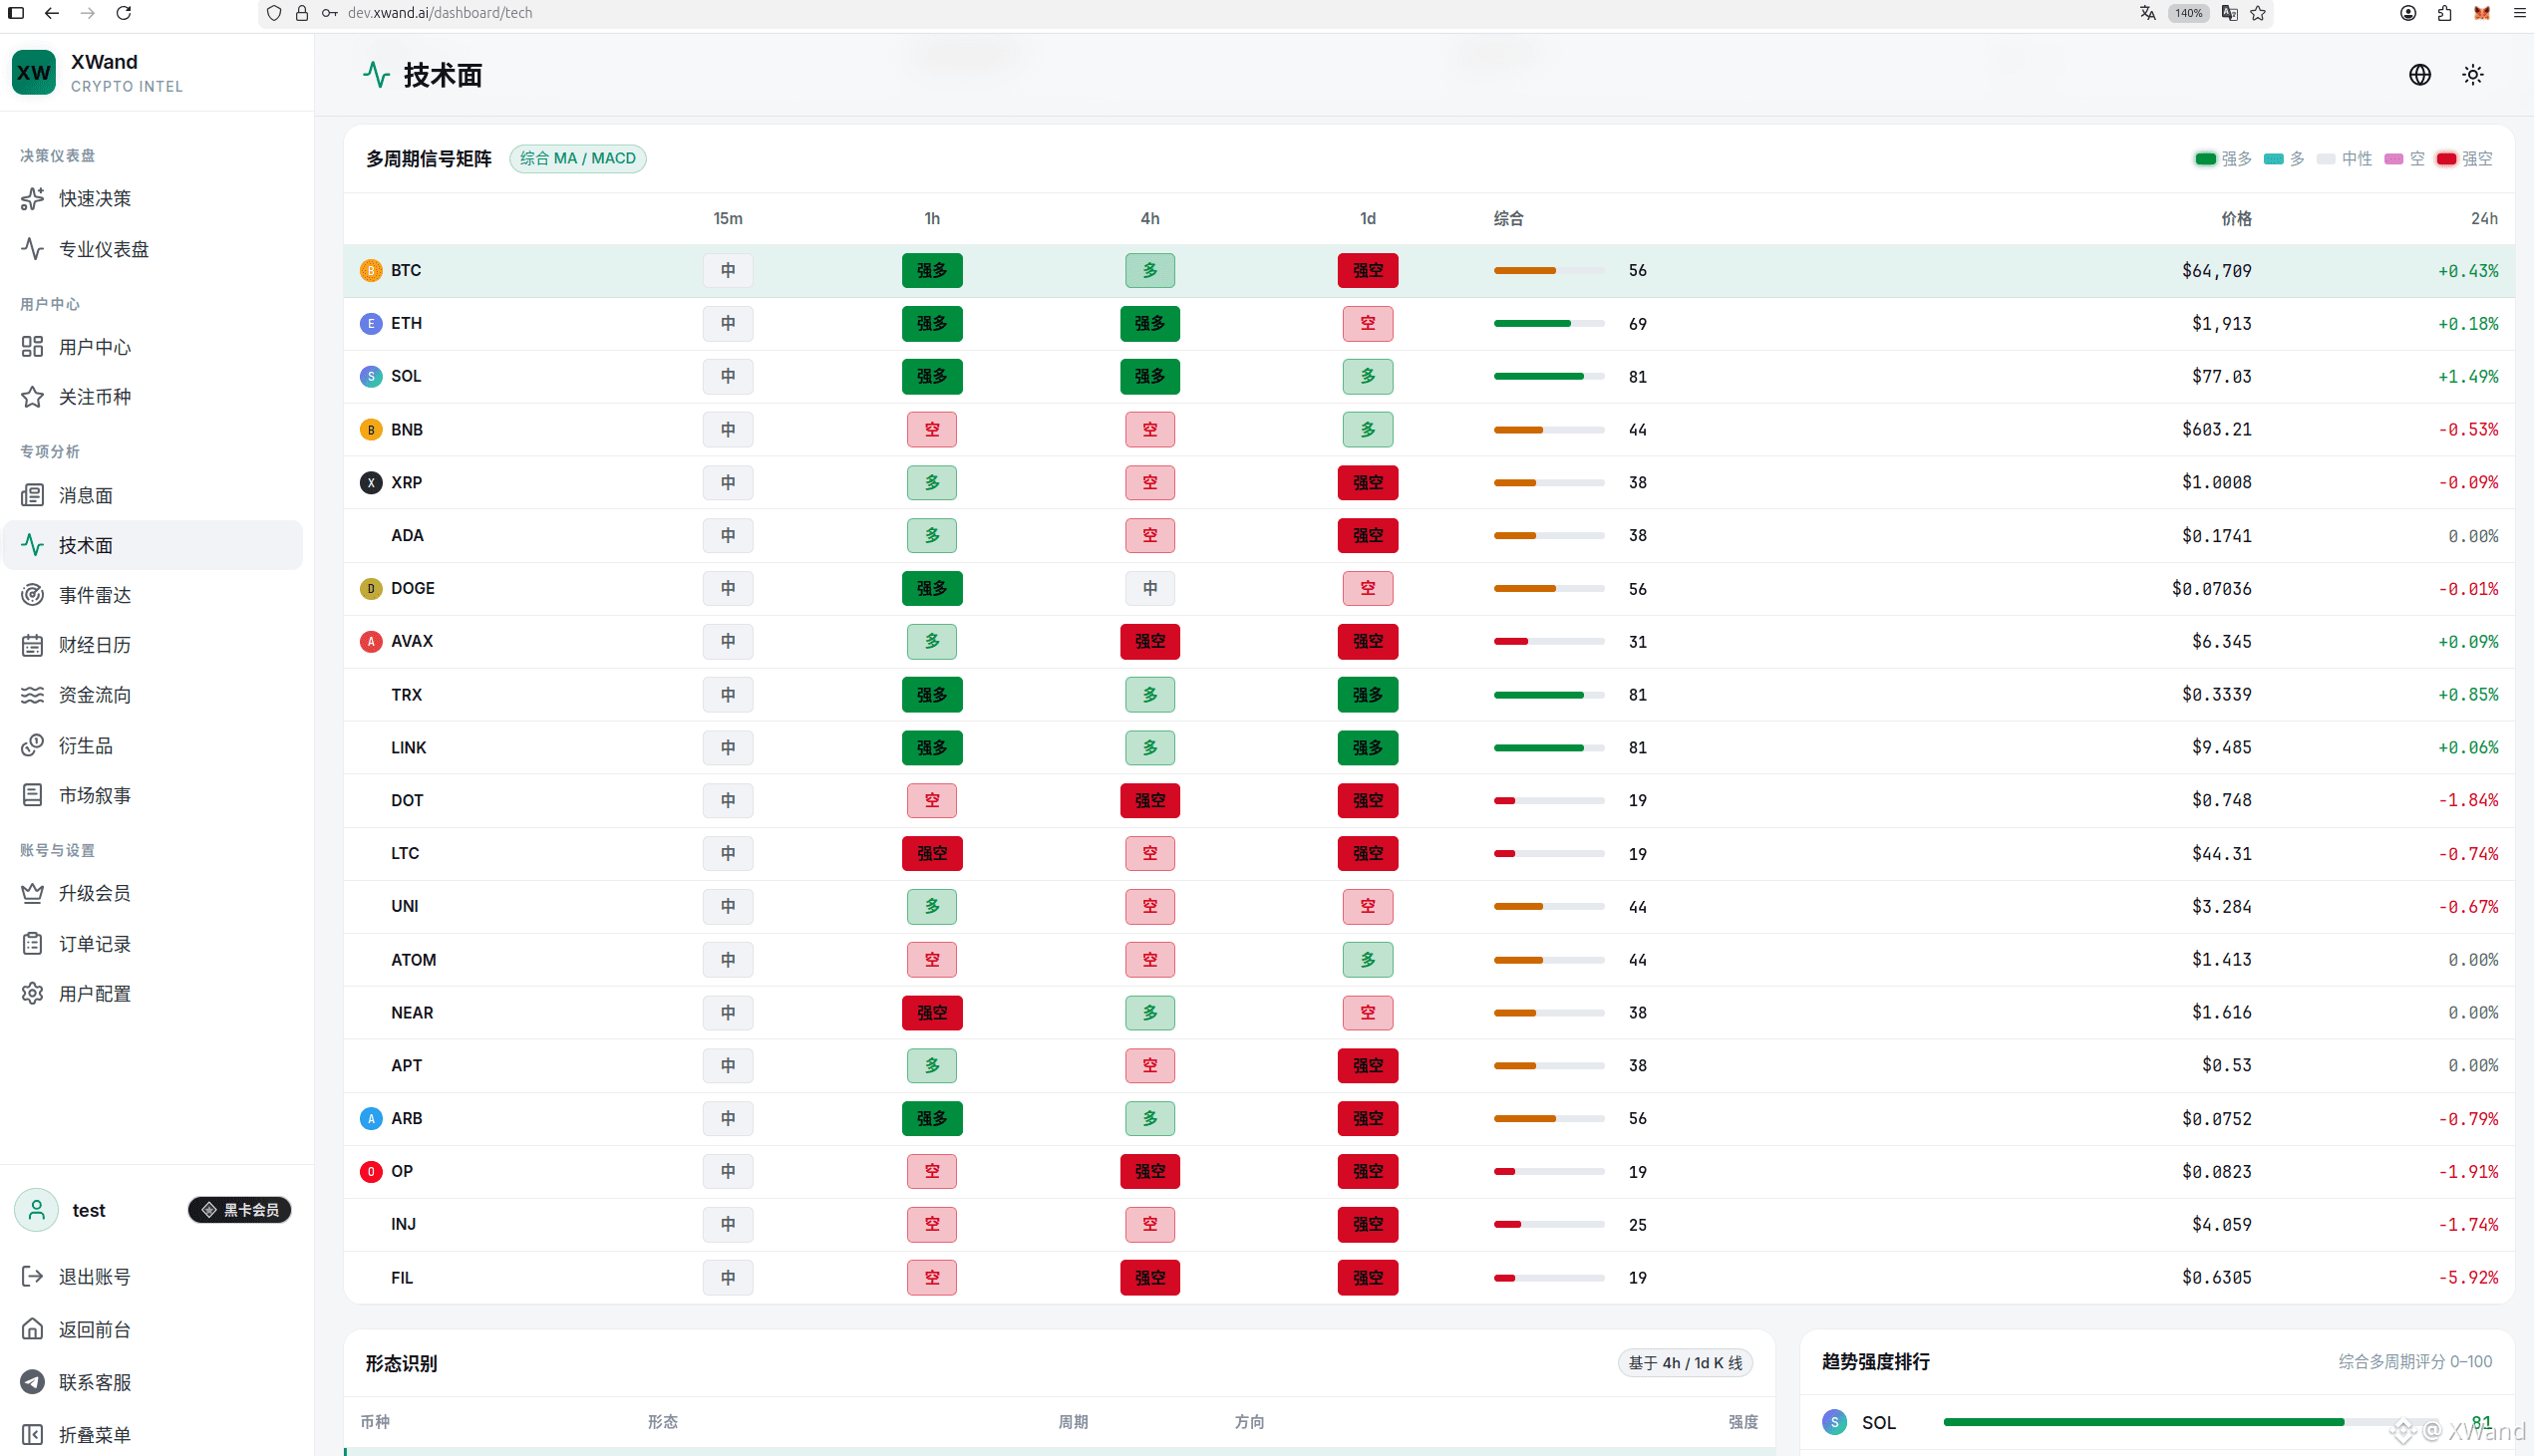Click the 基于 4h / 1d K 线 tag
This screenshot has width=2534, height=1456.
(1685, 1363)
